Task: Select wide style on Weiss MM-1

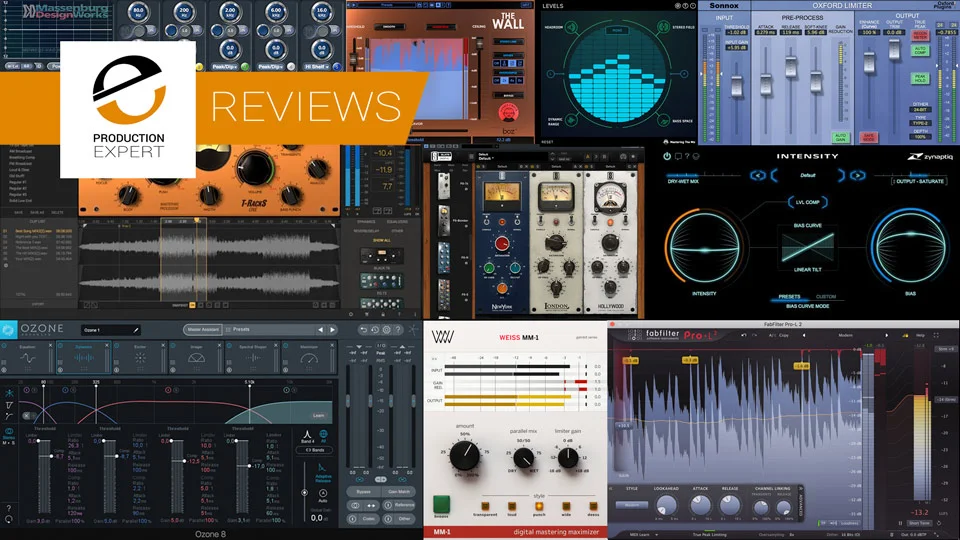Action: click(x=566, y=506)
